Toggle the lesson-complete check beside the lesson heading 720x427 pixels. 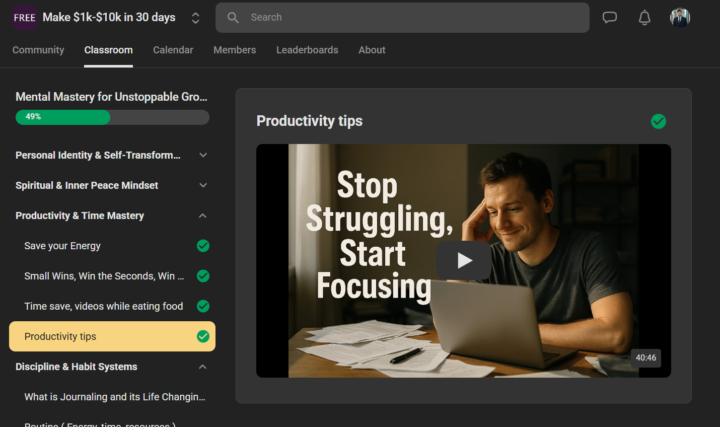[x=658, y=121]
